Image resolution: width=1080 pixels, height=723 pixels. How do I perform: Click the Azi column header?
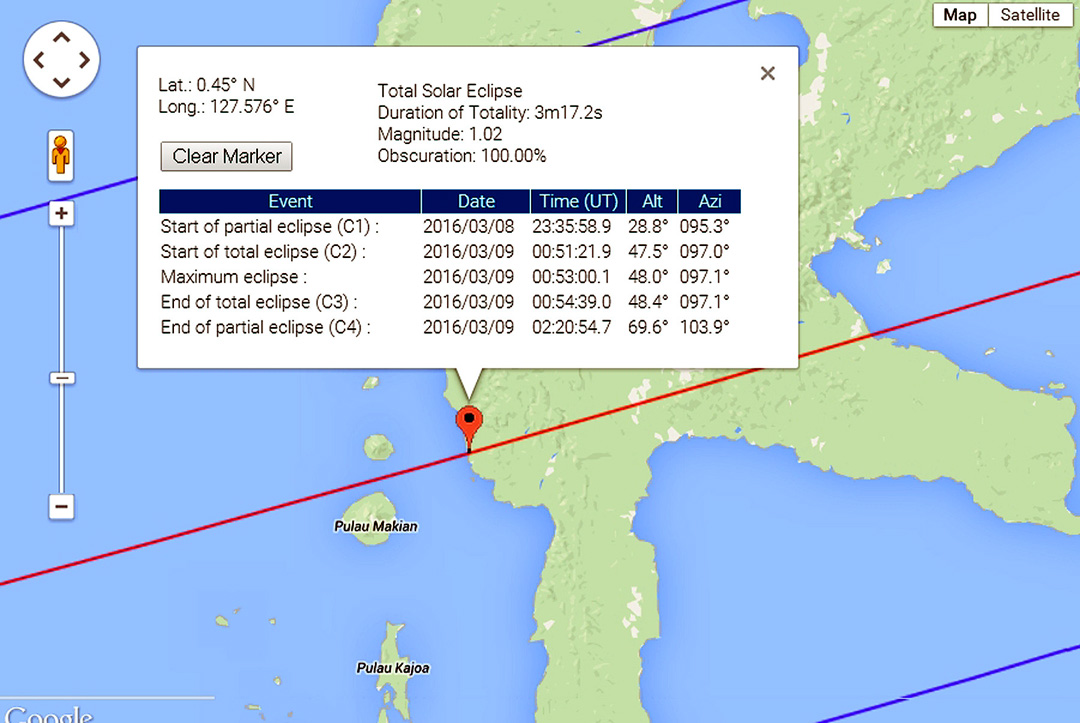[710, 201]
